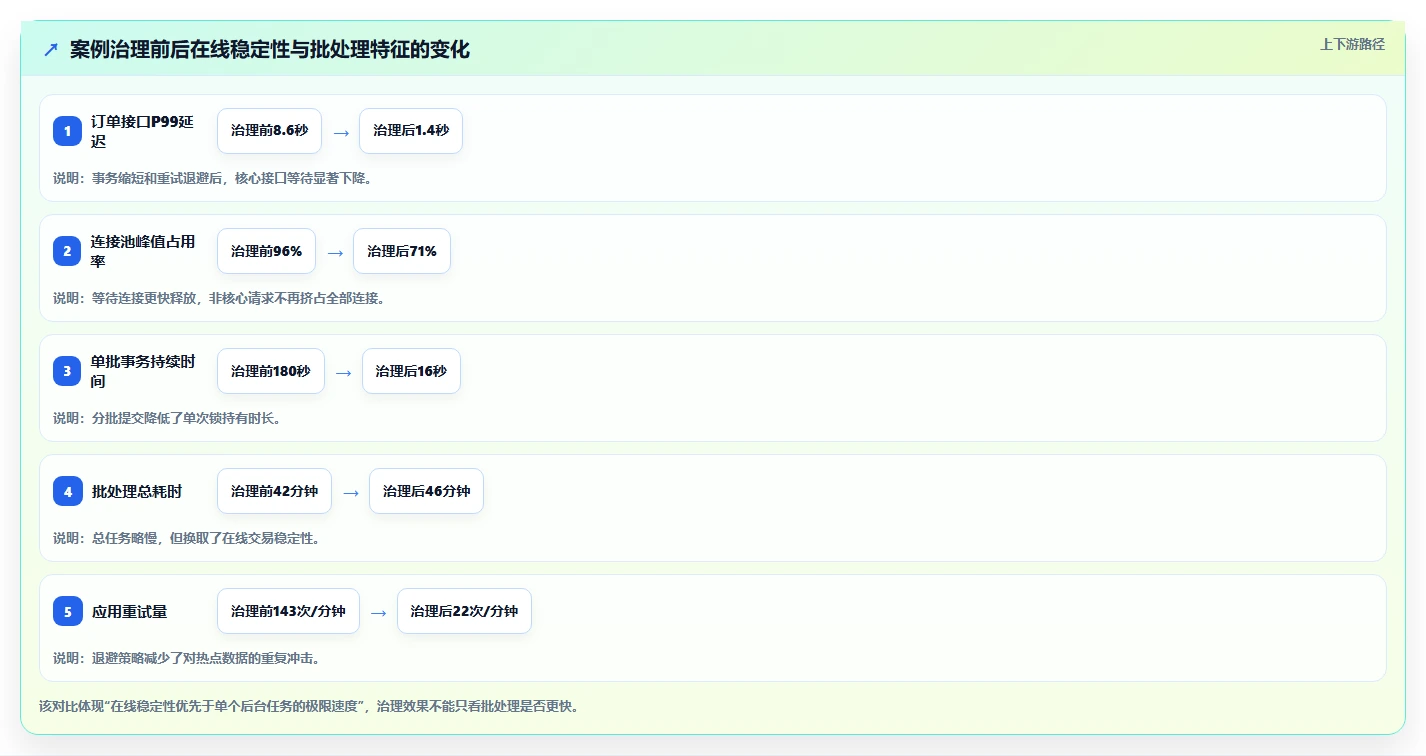Click the note about 分批提交降低锁持有时长

pyautogui.click(x=167, y=418)
